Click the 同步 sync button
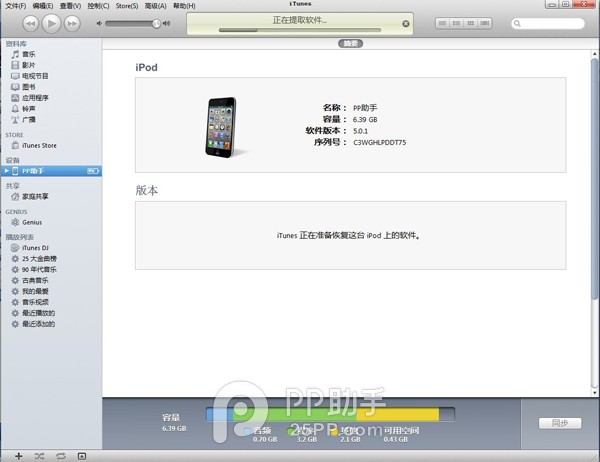The width and height of the screenshot is (600, 462). point(560,423)
